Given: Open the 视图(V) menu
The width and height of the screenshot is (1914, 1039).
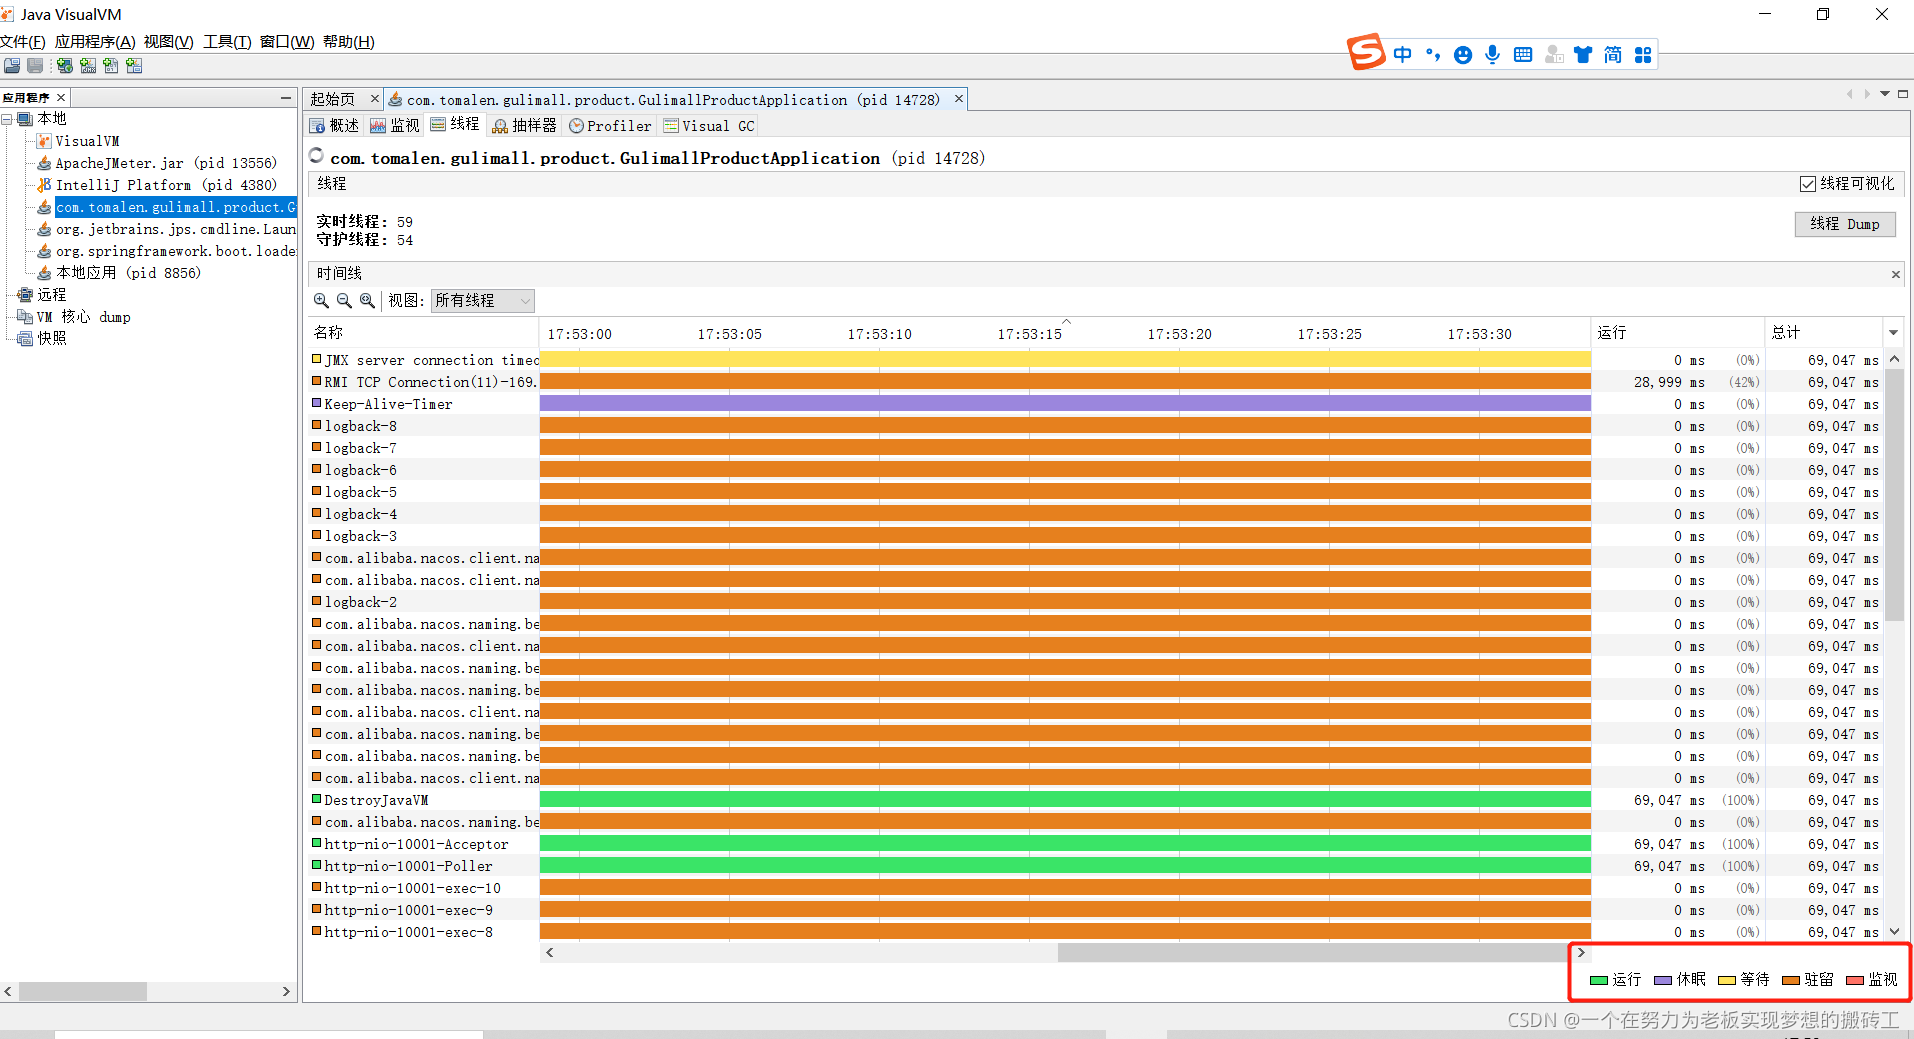Looking at the screenshot, I should [x=168, y=42].
